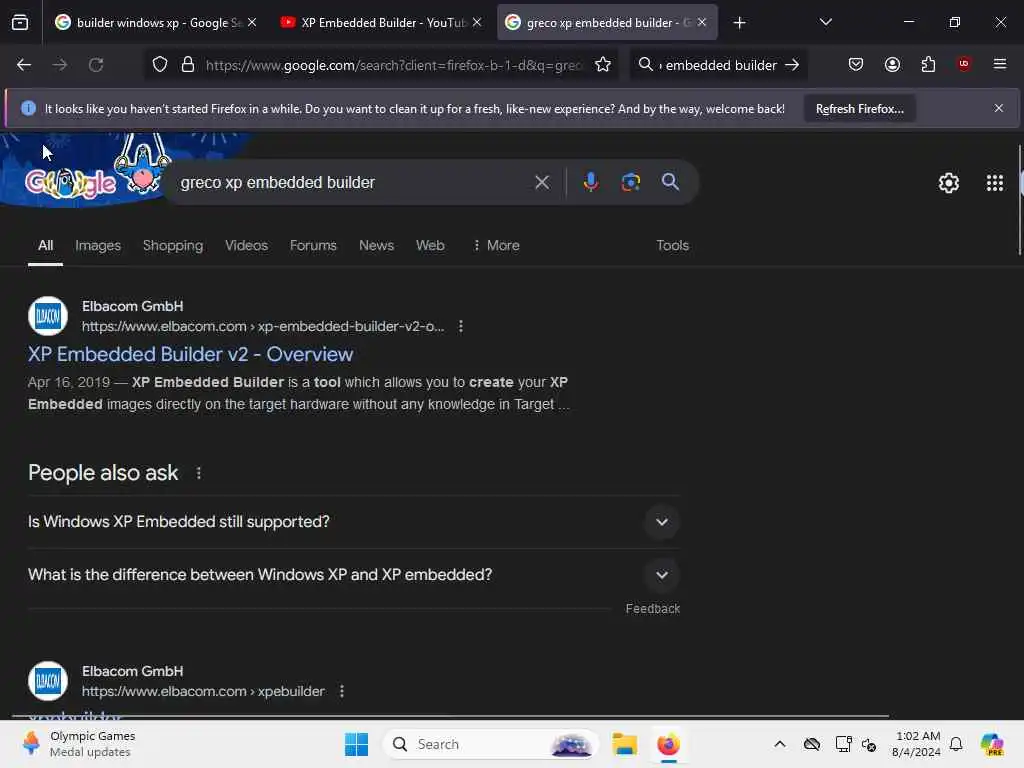This screenshot has width=1024, height=768.
Task: Open elbacom.com xpebuilder URL link
Action: click(203, 691)
